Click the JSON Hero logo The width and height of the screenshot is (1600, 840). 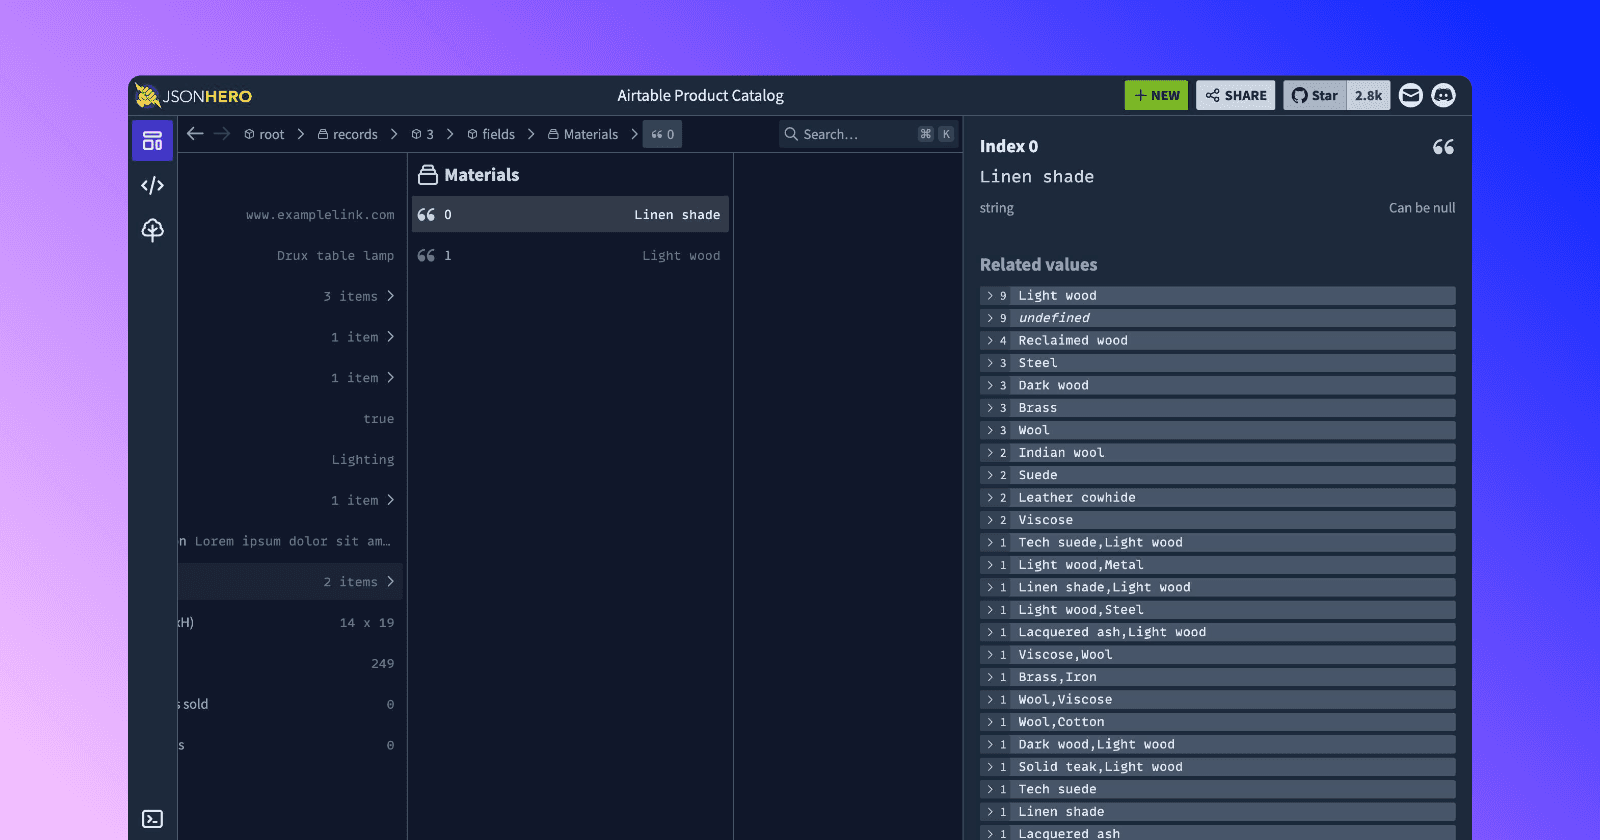(x=194, y=96)
